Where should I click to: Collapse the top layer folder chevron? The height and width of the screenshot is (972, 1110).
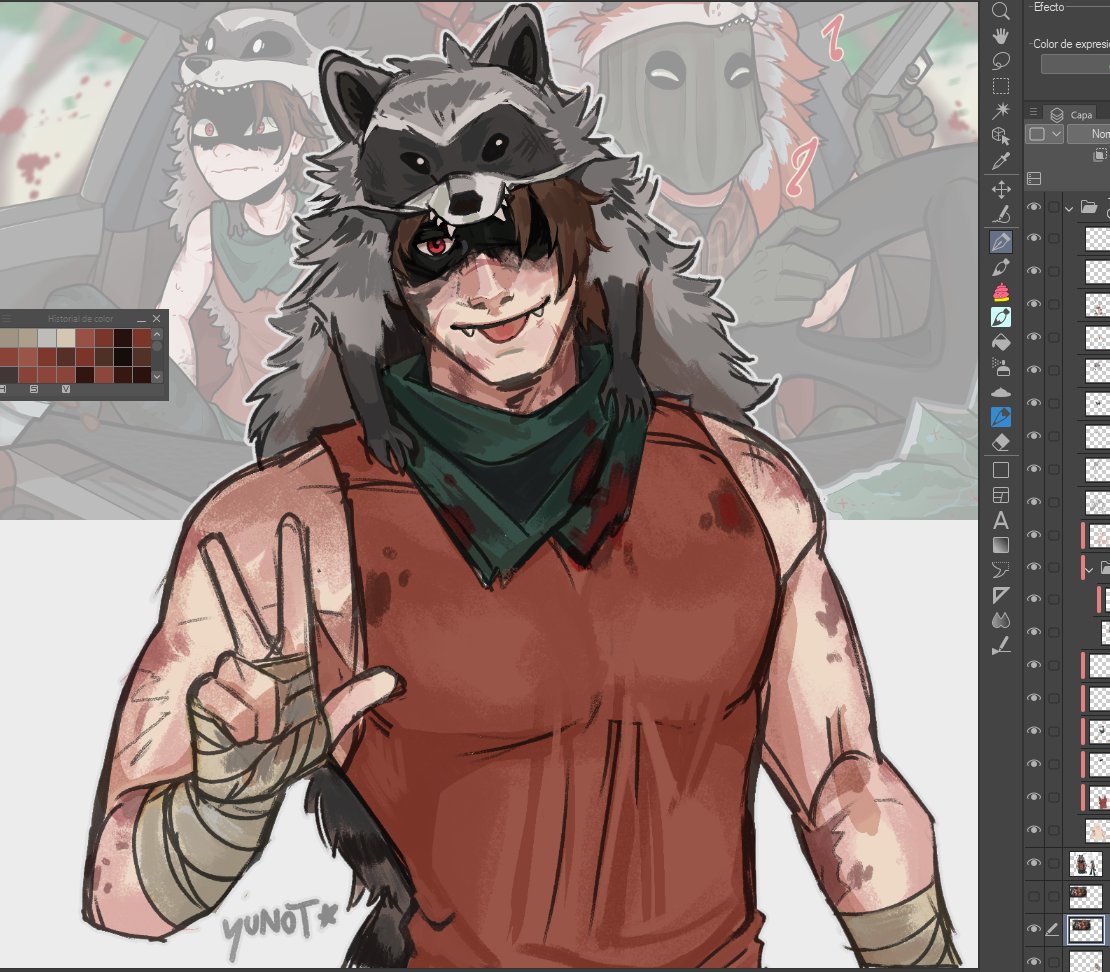pos(1069,208)
